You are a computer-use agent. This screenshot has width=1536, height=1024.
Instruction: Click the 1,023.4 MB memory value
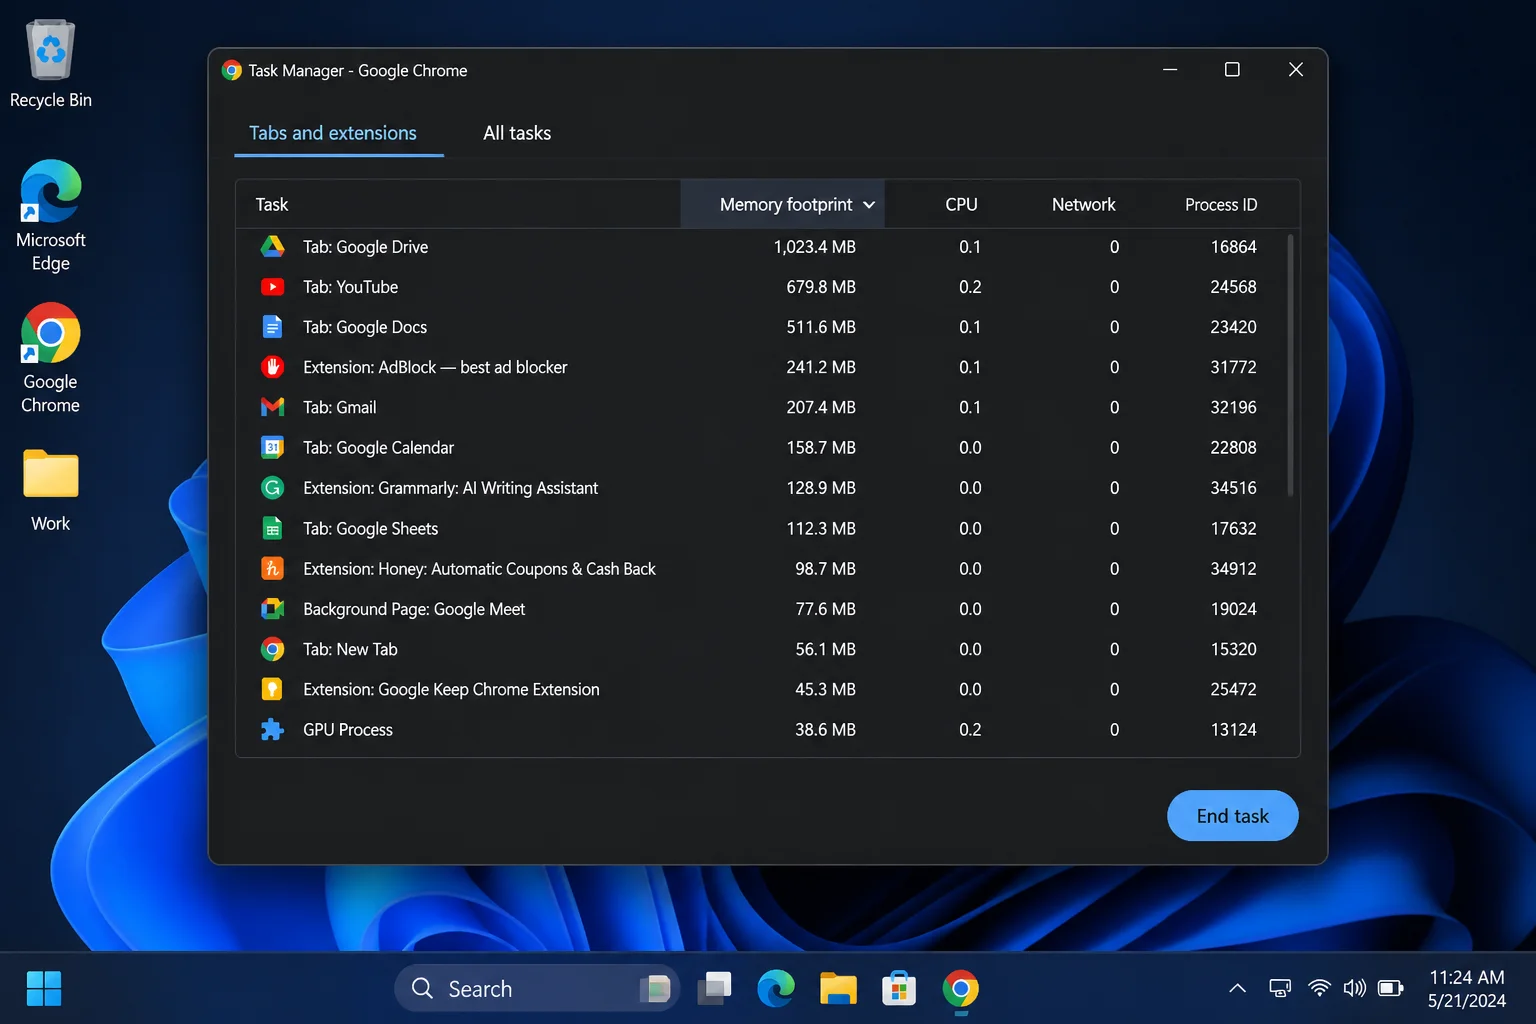click(x=815, y=247)
